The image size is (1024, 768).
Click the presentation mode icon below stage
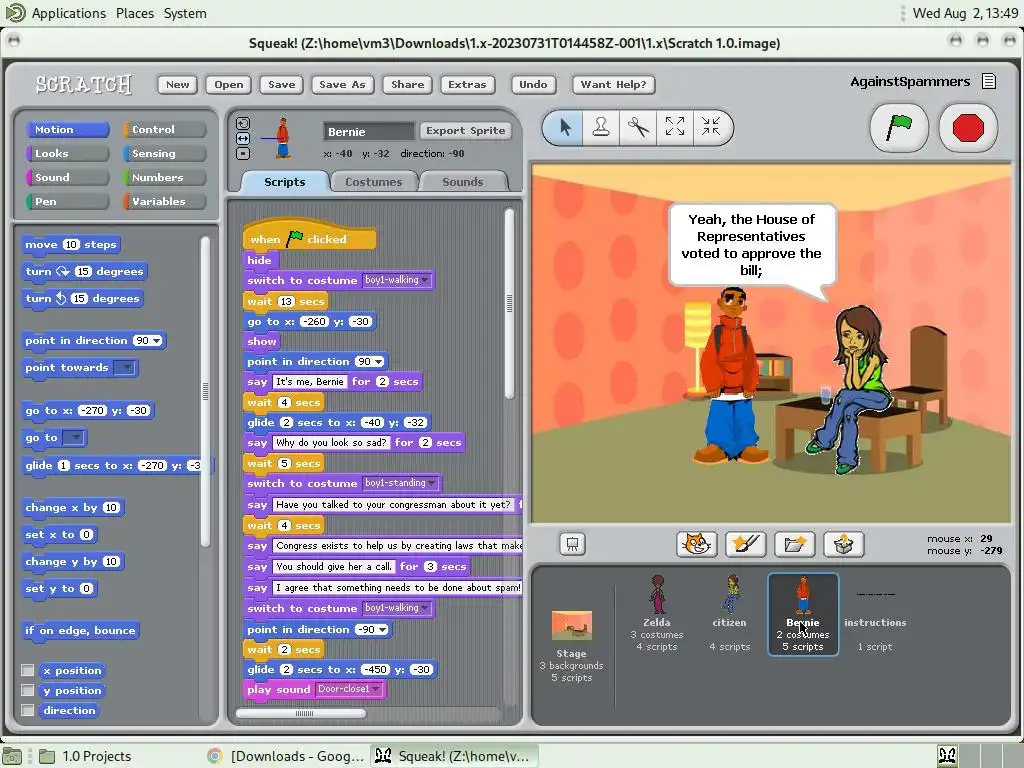click(572, 544)
